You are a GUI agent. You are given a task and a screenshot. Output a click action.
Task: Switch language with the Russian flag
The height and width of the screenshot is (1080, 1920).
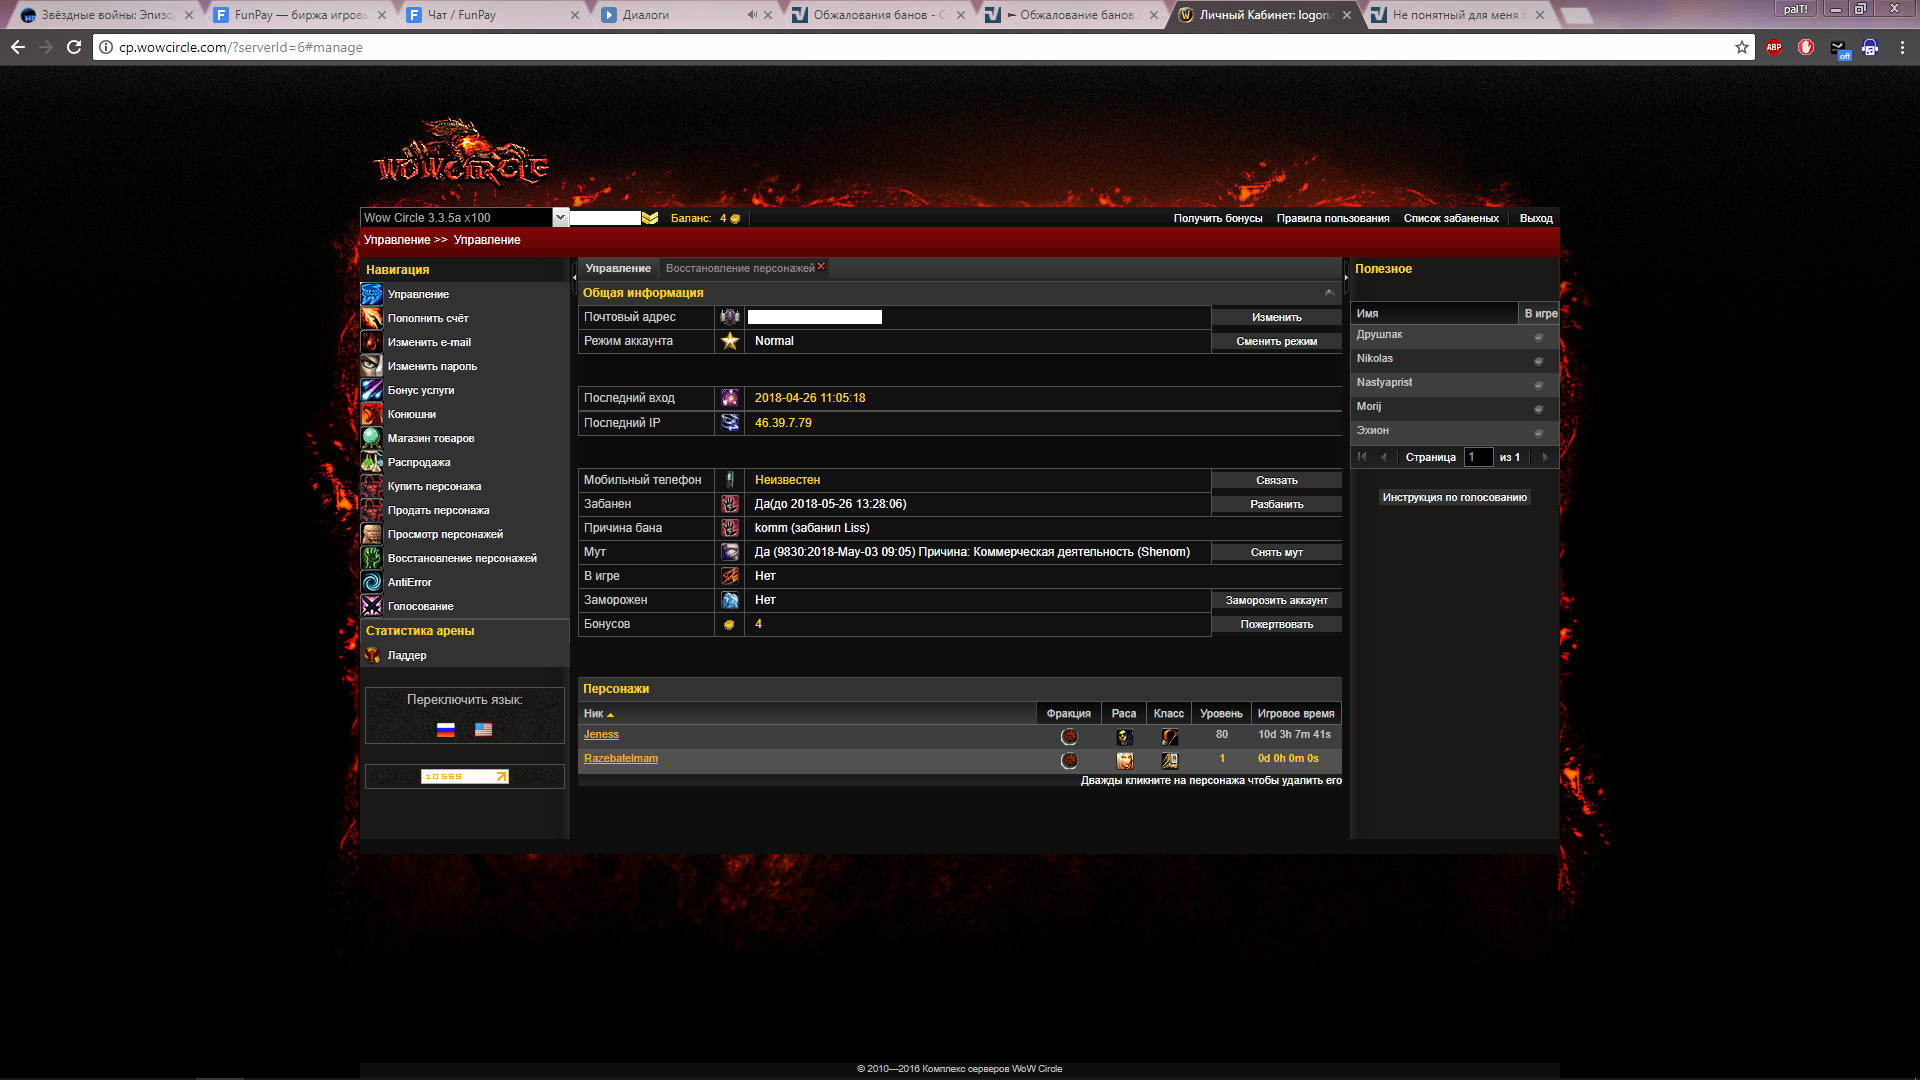(446, 730)
